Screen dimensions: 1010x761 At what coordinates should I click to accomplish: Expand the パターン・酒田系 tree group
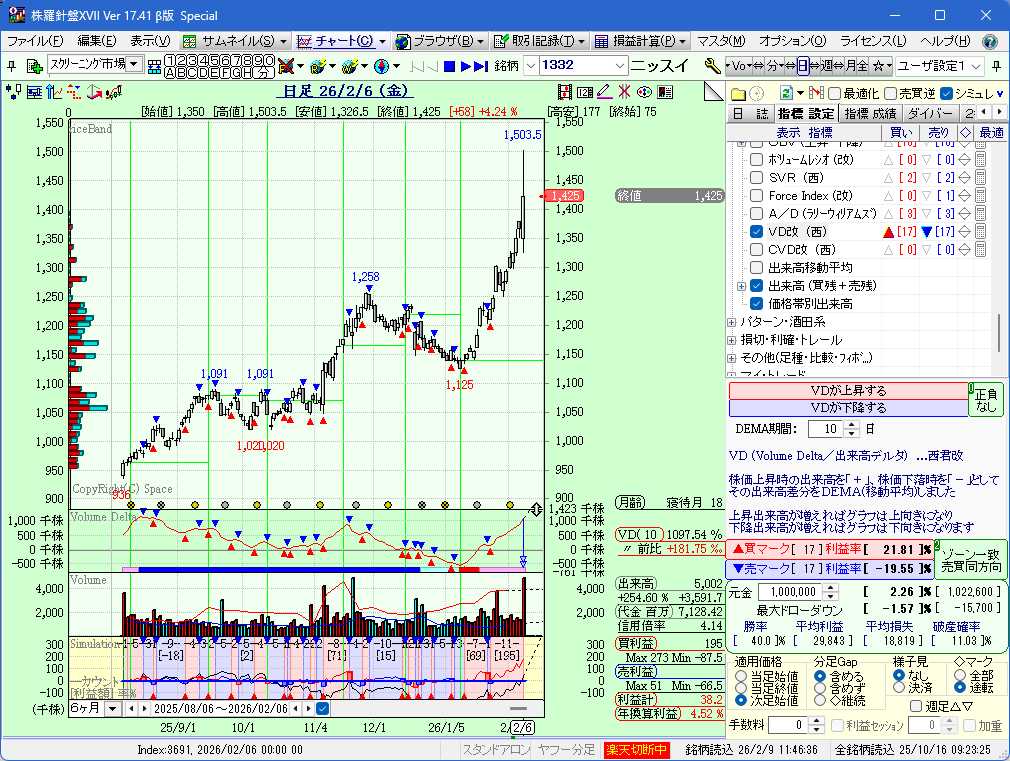coord(732,322)
